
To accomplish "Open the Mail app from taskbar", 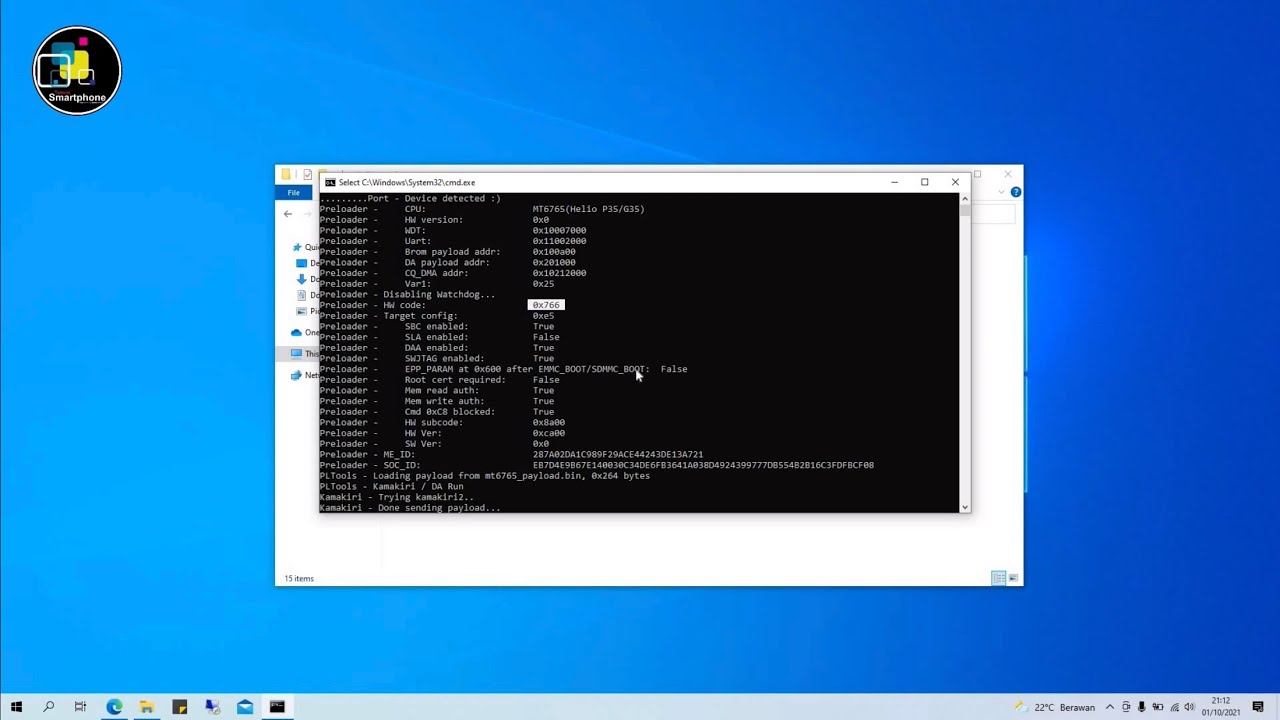I will 245,707.
